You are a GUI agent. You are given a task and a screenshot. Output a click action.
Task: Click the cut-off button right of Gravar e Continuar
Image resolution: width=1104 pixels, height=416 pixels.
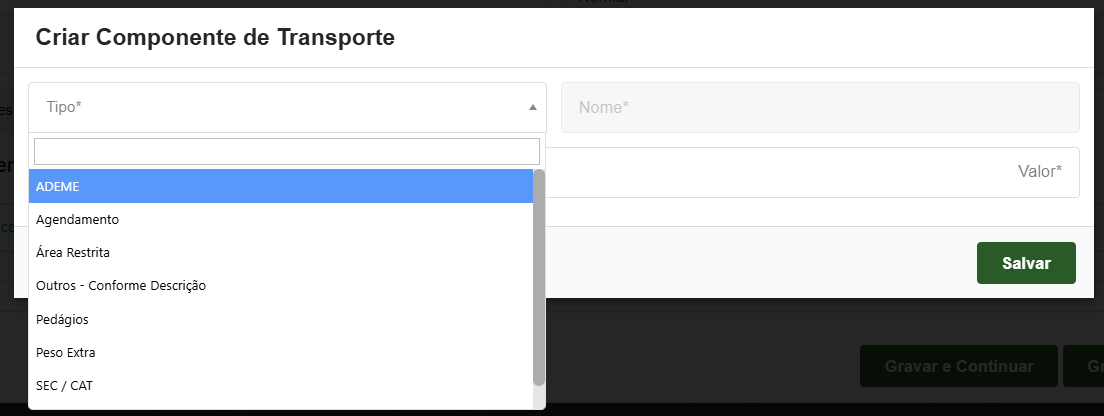coord(1084,367)
